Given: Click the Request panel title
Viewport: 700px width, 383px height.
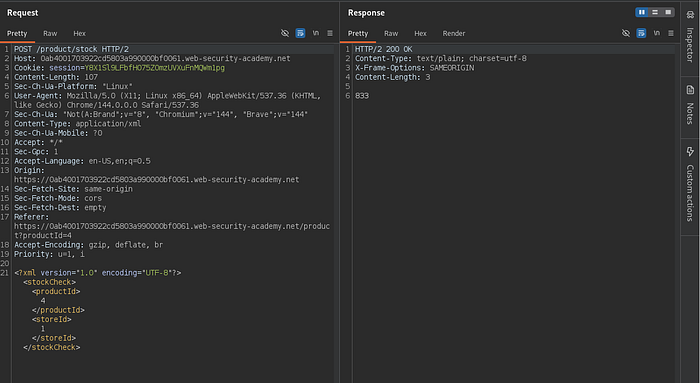Looking at the screenshot, I should (x=22, y=13).
